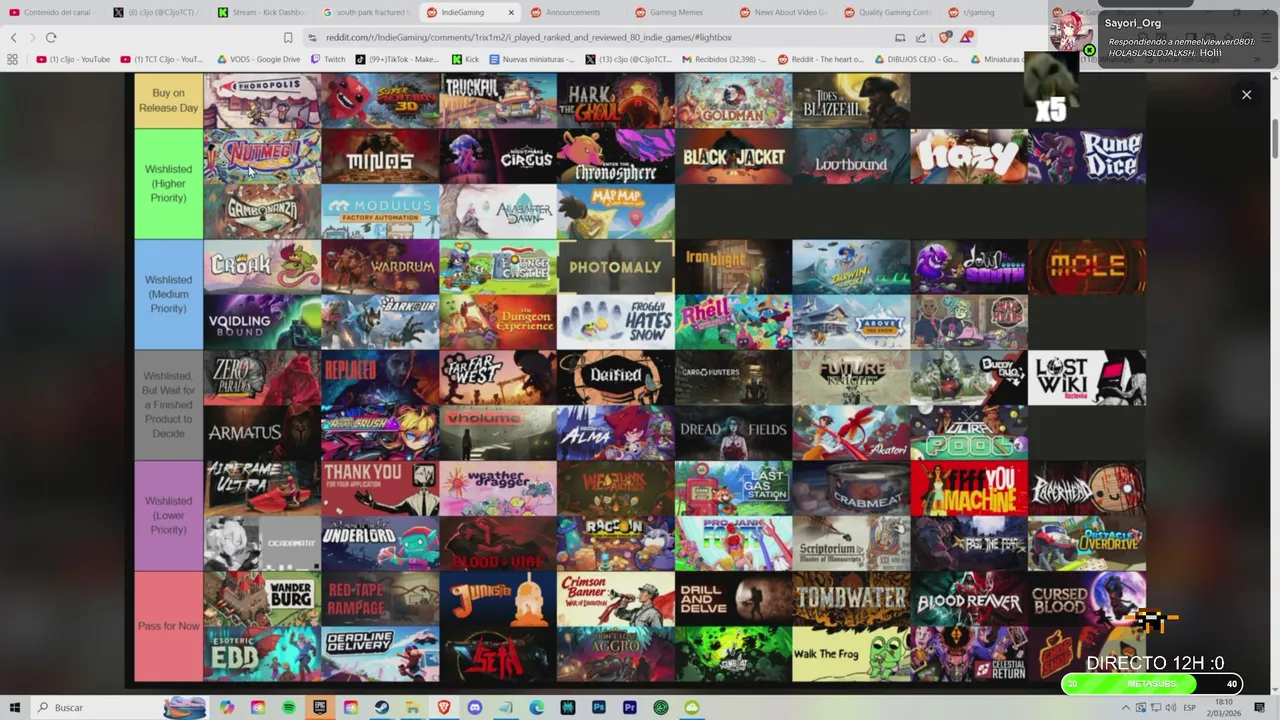1280x720 pixels.
Task: Click the Last Gas Station thumbnail
Action: click(733, 488)
